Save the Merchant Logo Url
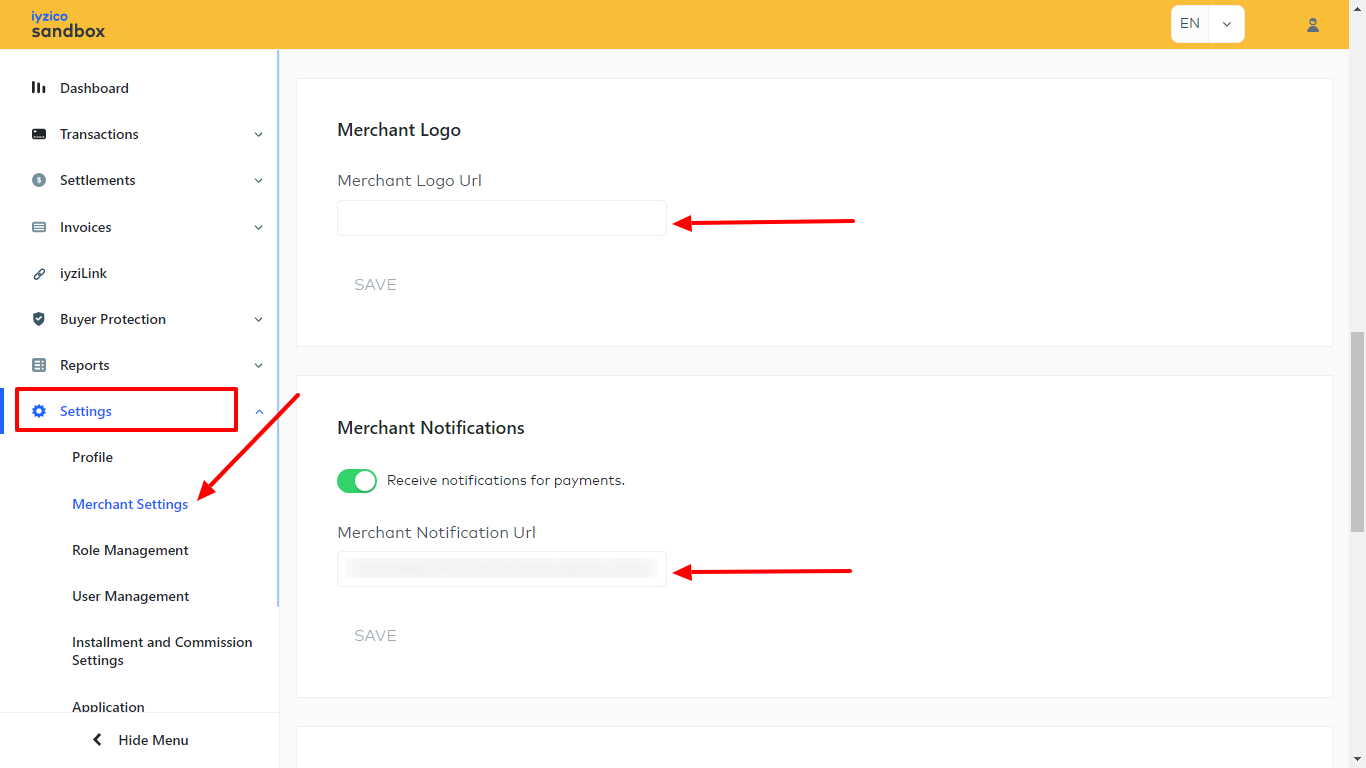The height and width of the screenshot is (768, 1366). (x=375, y=285)
